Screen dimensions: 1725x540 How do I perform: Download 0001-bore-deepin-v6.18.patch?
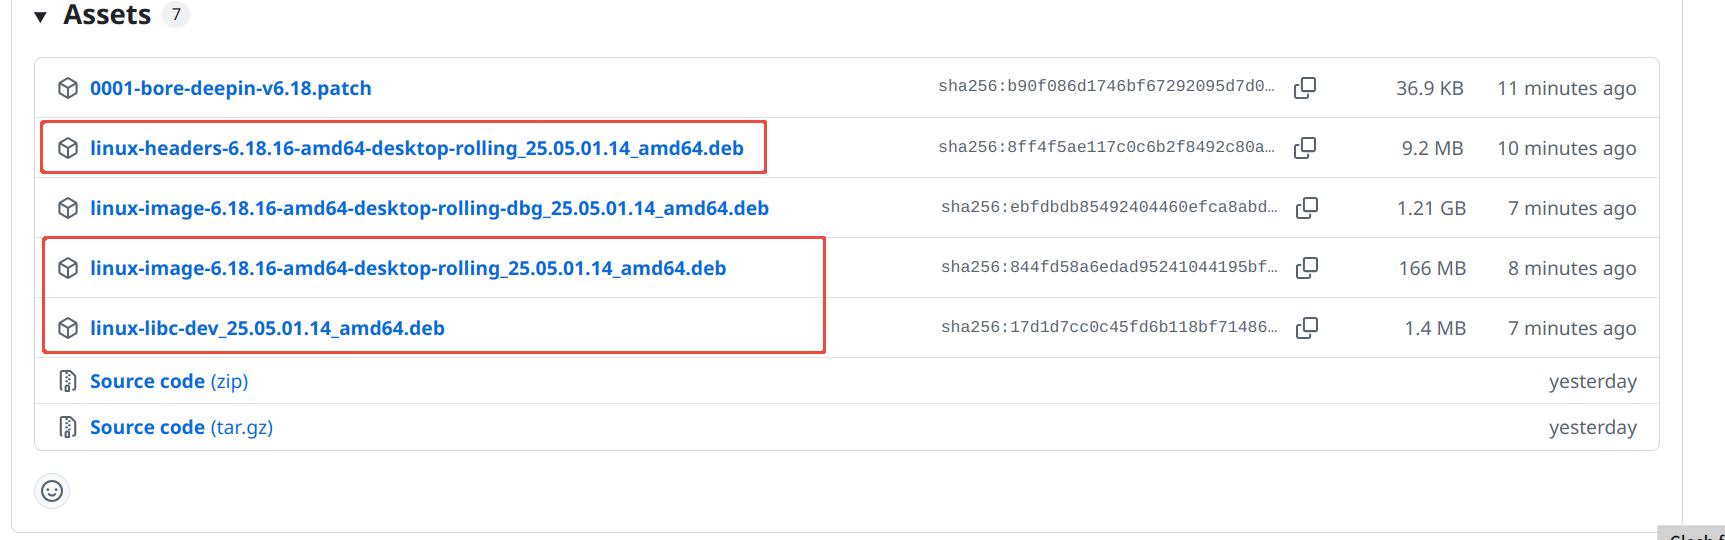(230, 88)
